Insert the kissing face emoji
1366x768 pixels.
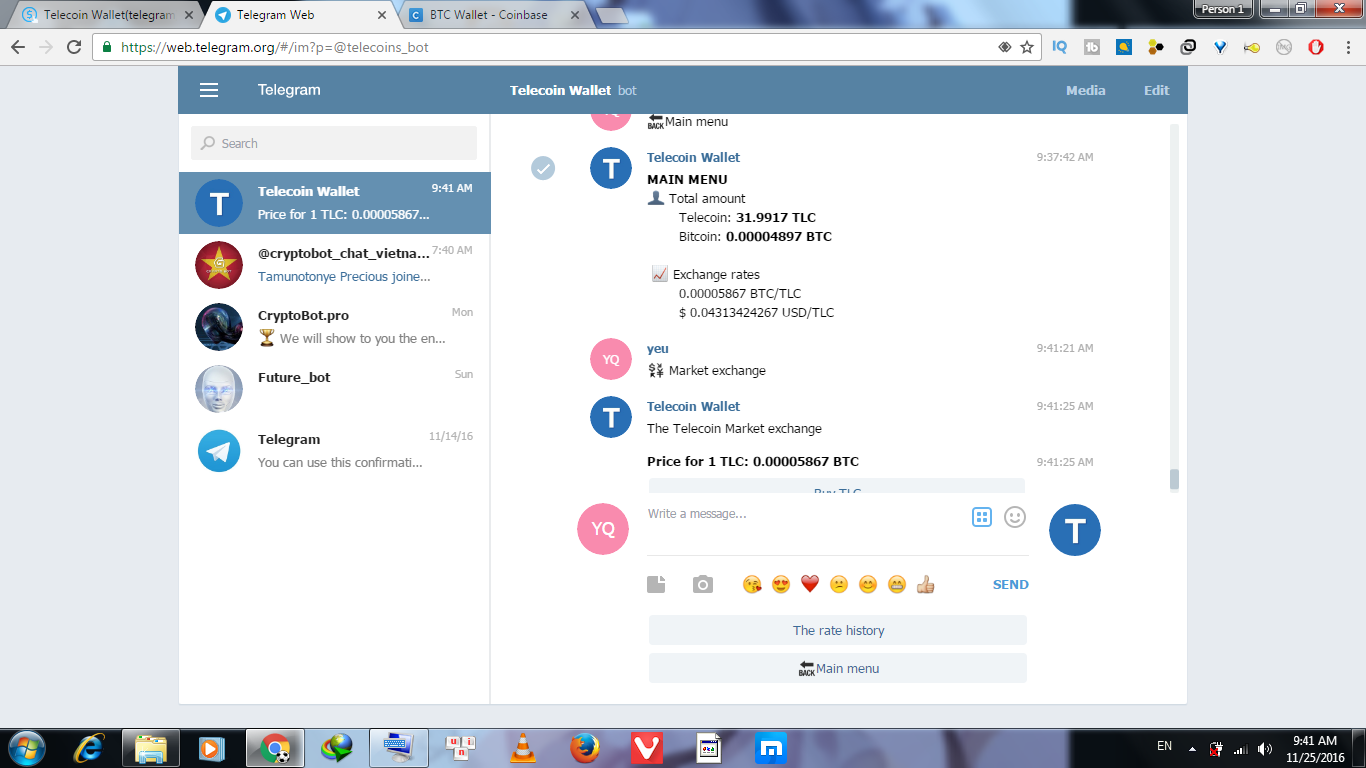(x=752, y=584)
